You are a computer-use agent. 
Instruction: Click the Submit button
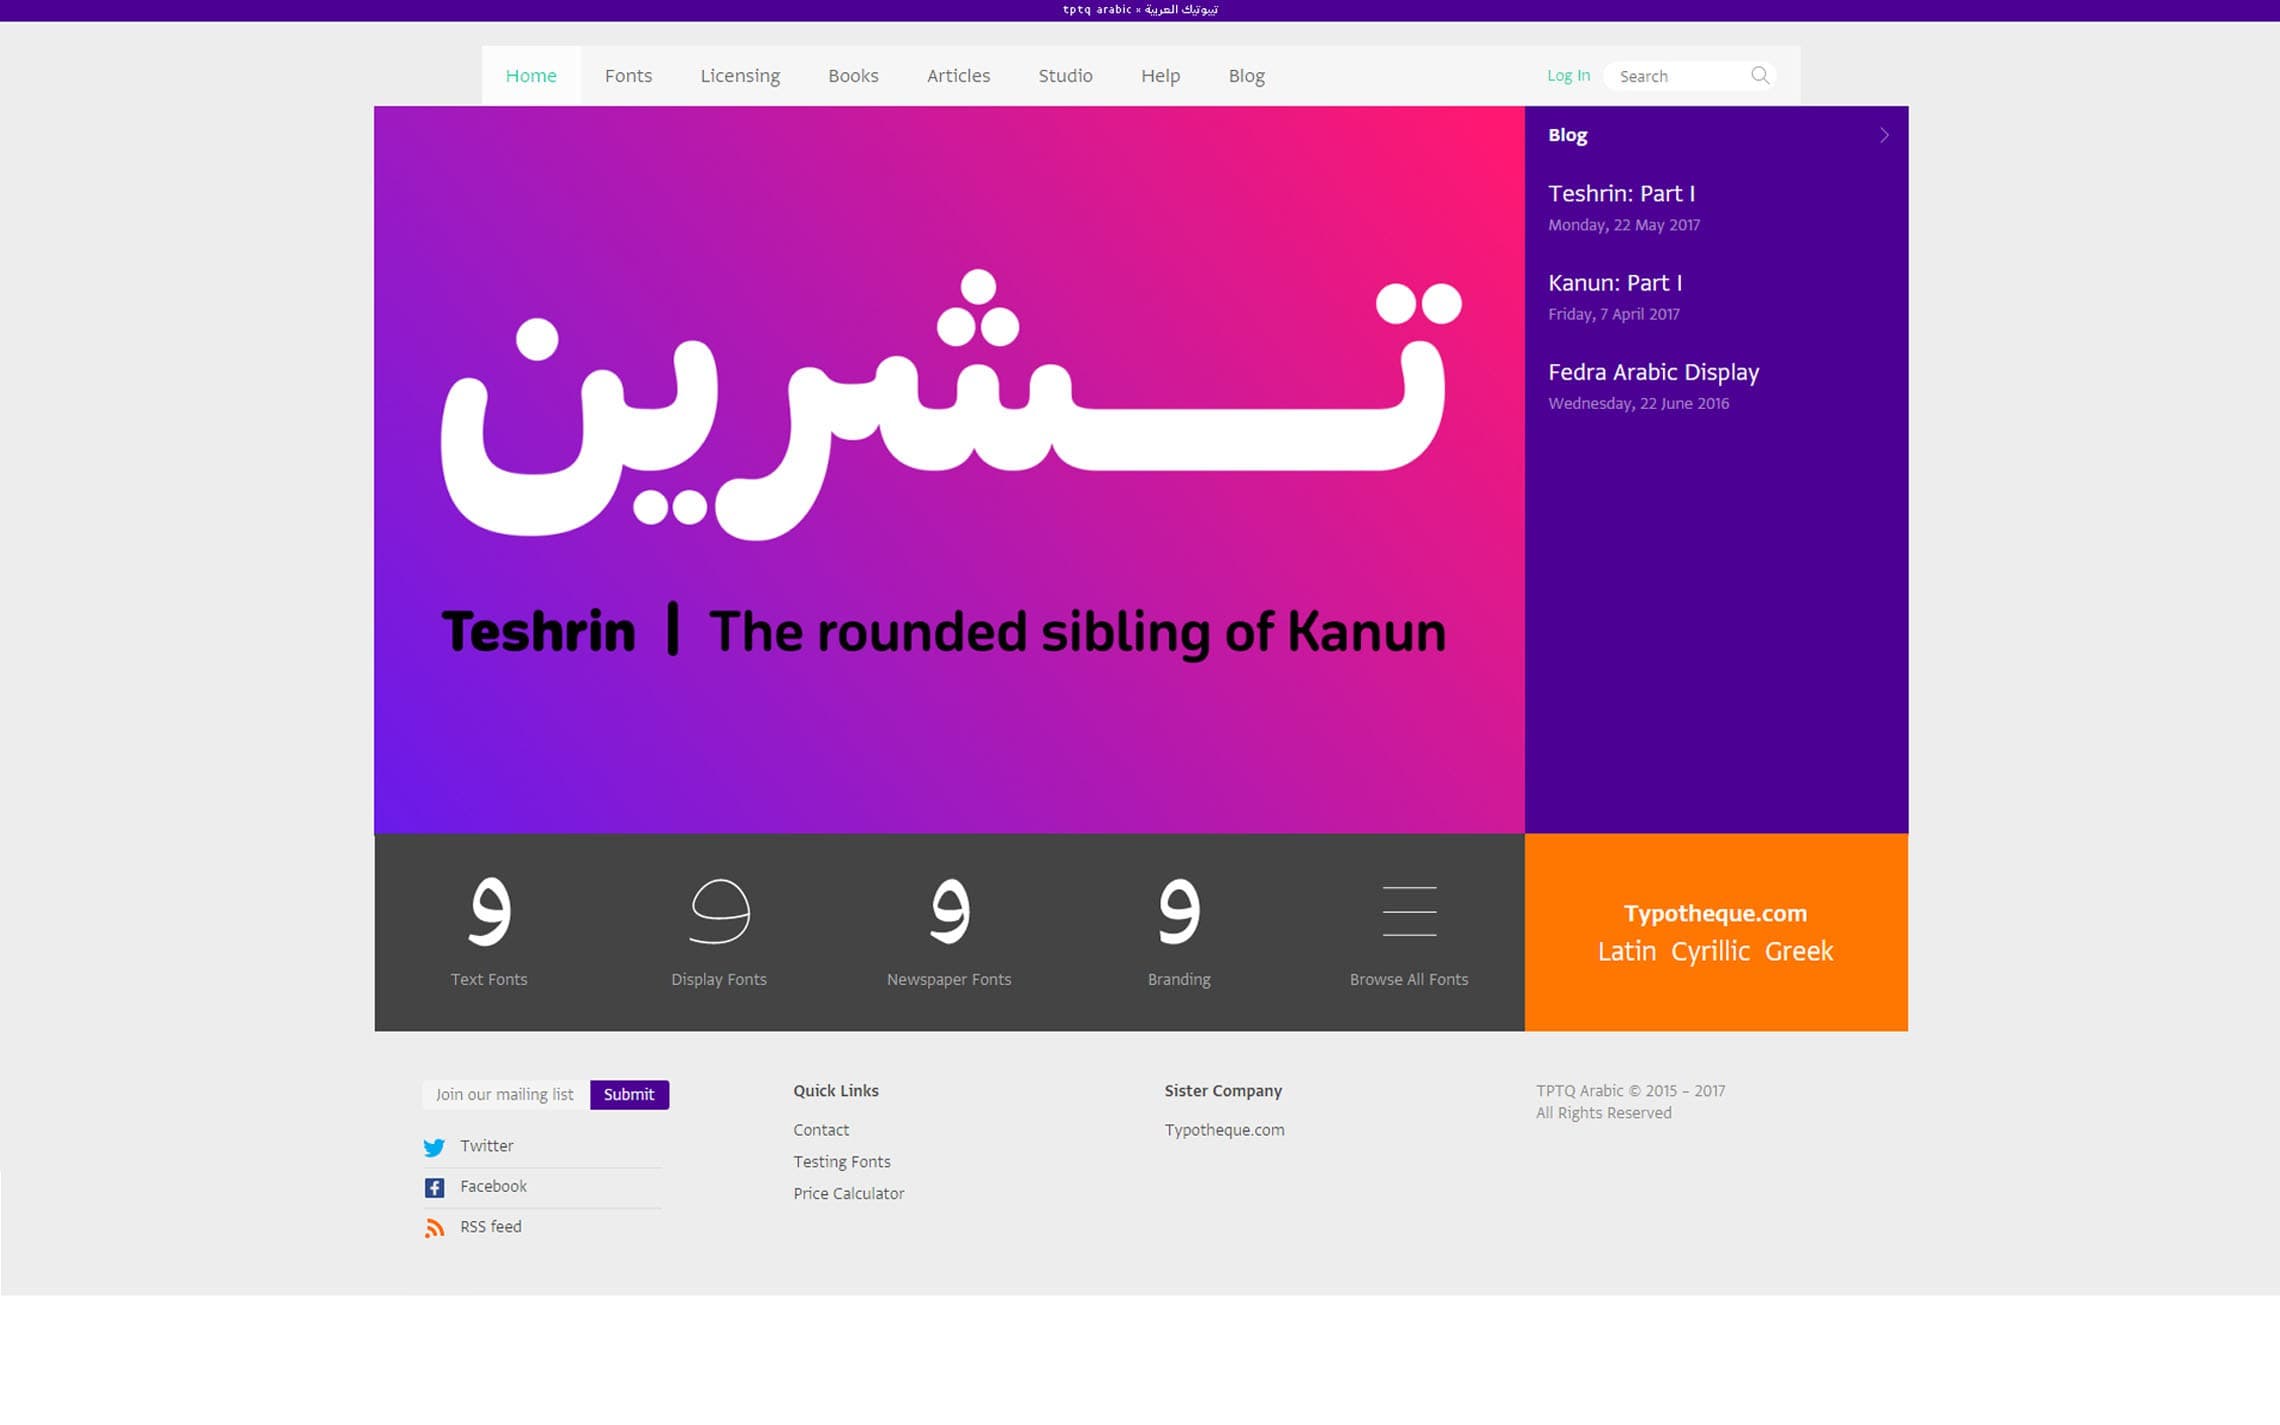click(629, 1095)
